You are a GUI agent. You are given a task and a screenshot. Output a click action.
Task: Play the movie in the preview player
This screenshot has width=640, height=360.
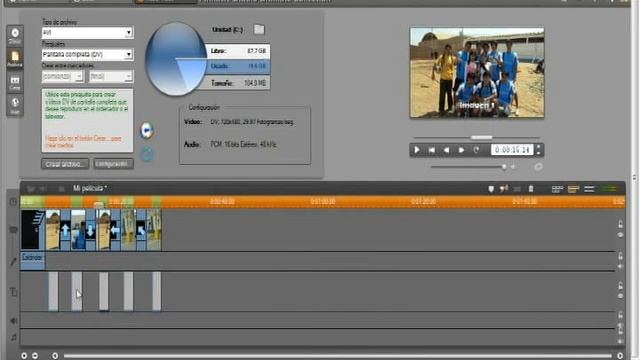coord(417,150)
